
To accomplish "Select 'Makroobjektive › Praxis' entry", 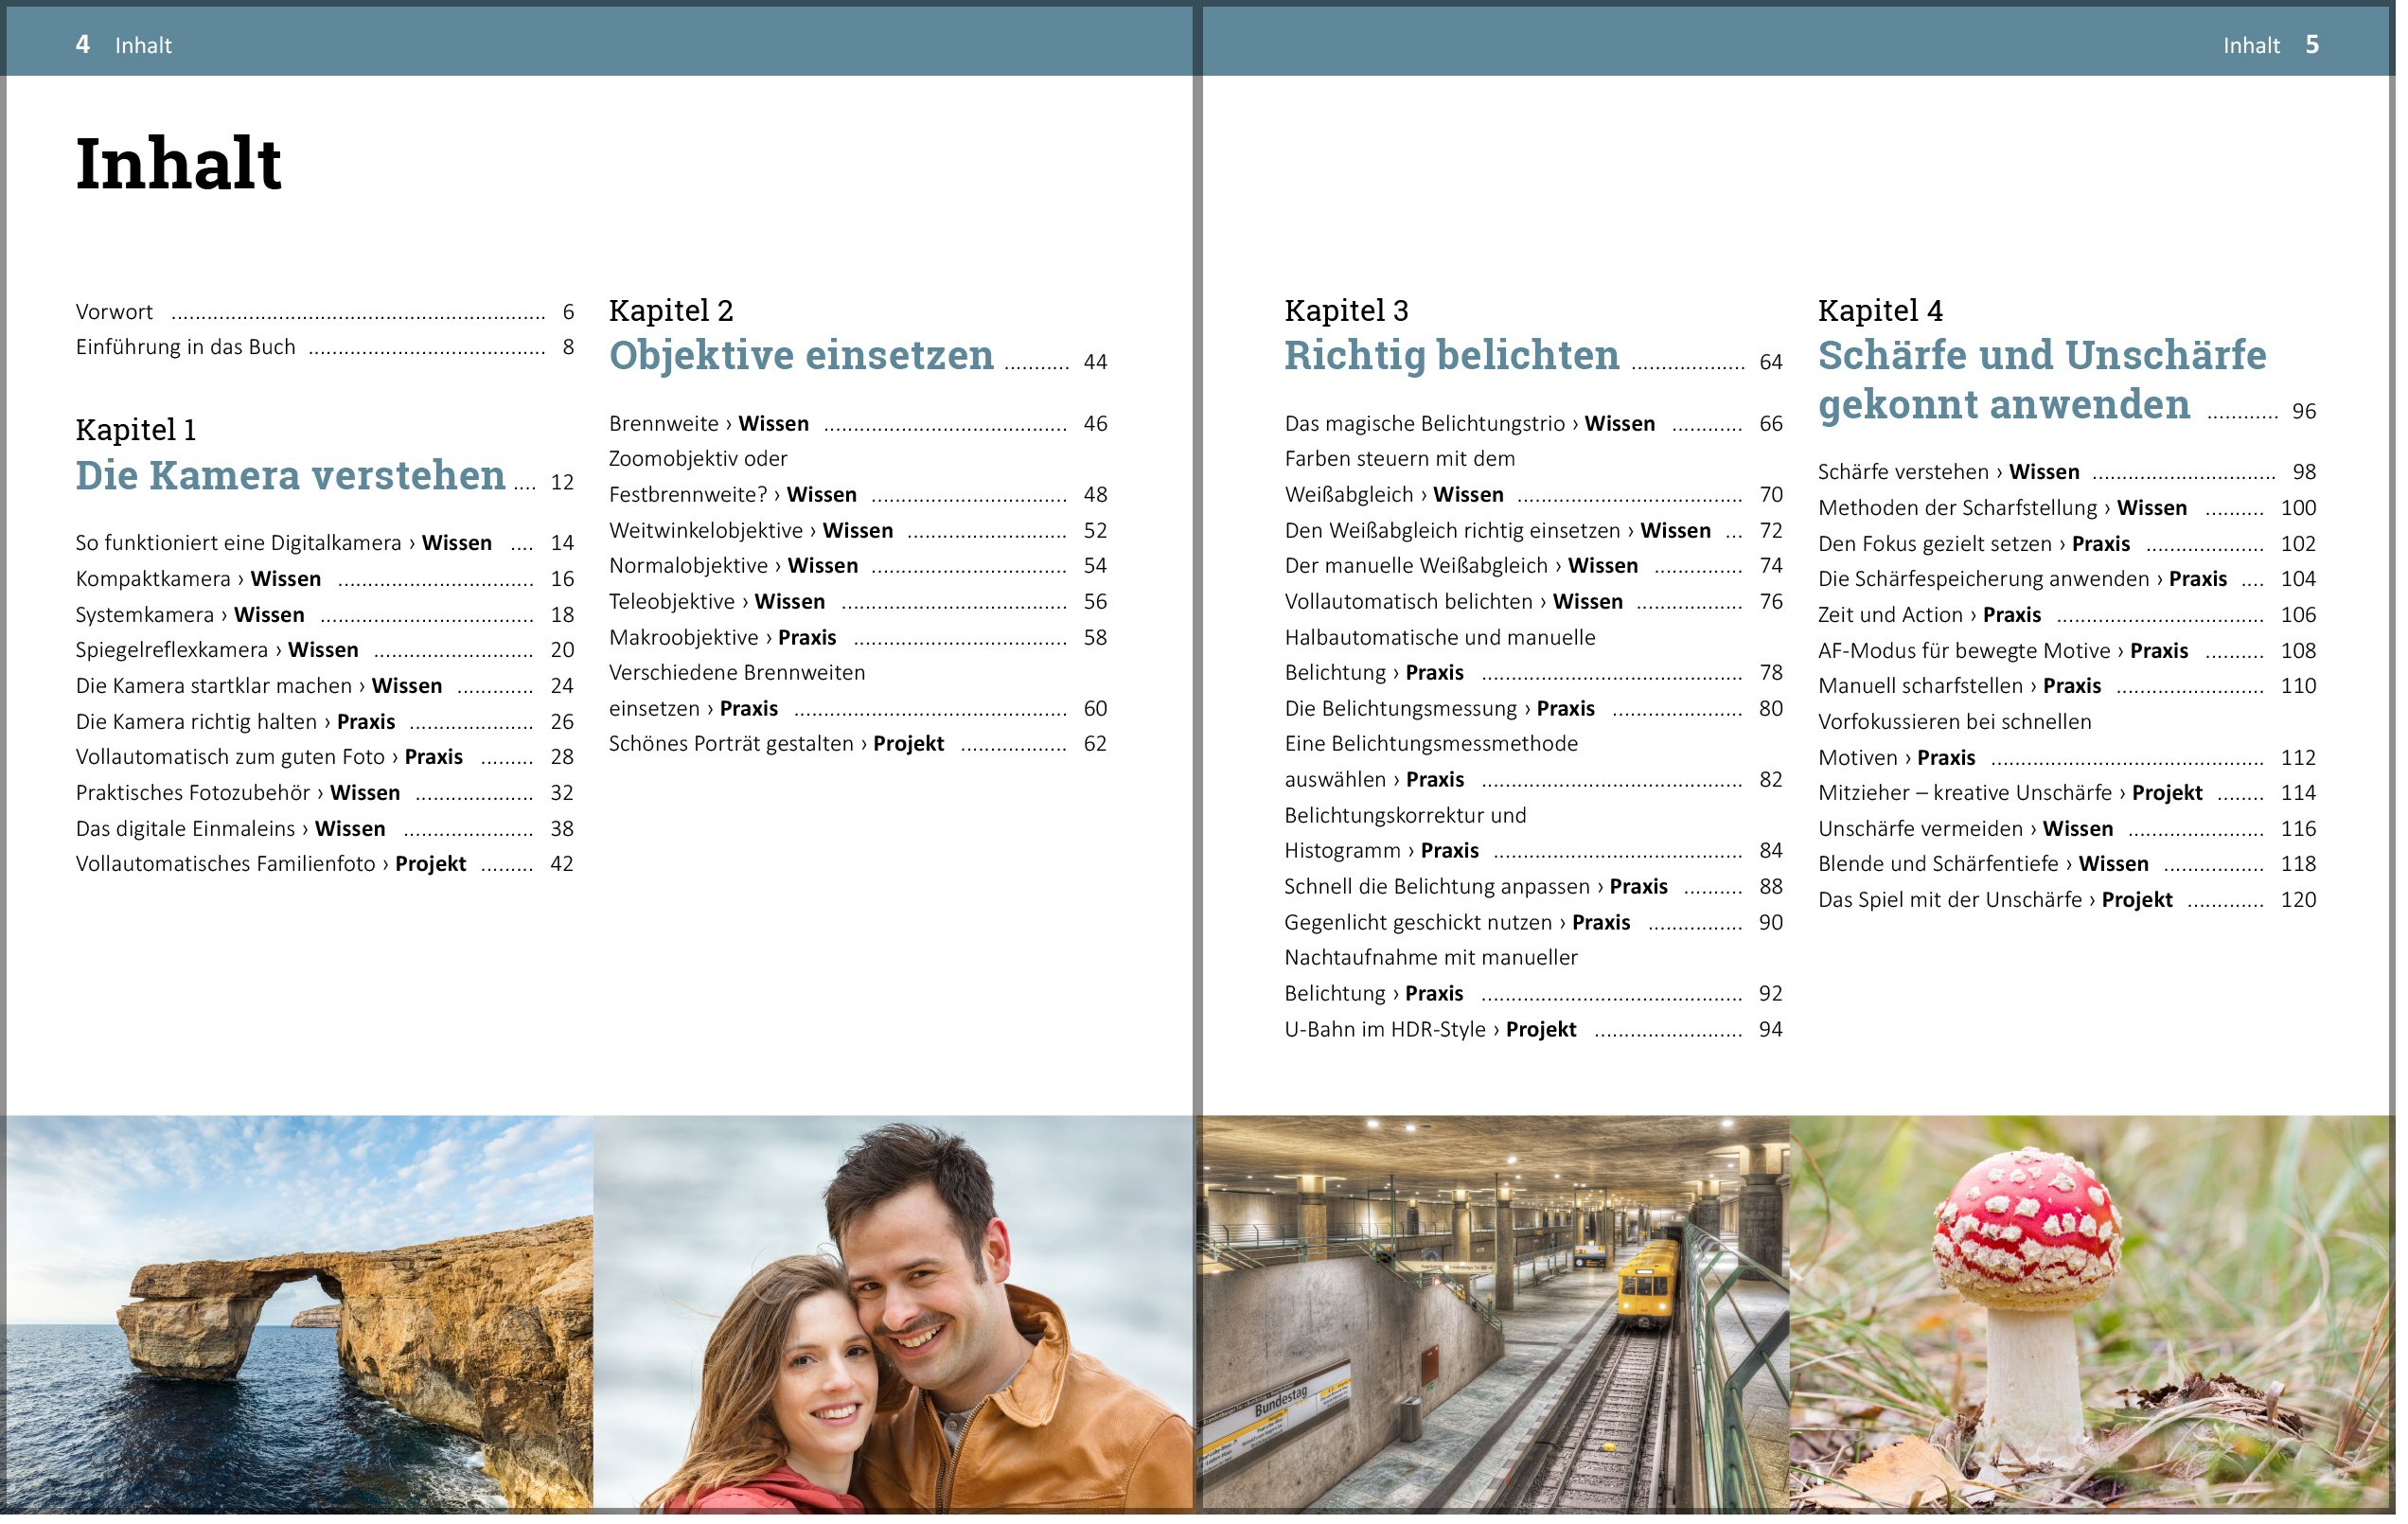I will click(858, 638).
